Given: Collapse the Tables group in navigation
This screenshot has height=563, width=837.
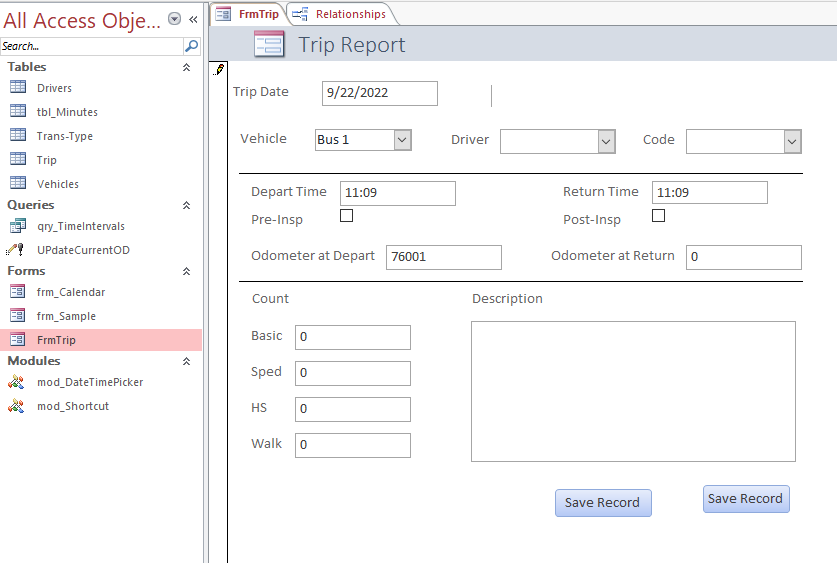Looking at the screenshot, I should pos(186,67).
